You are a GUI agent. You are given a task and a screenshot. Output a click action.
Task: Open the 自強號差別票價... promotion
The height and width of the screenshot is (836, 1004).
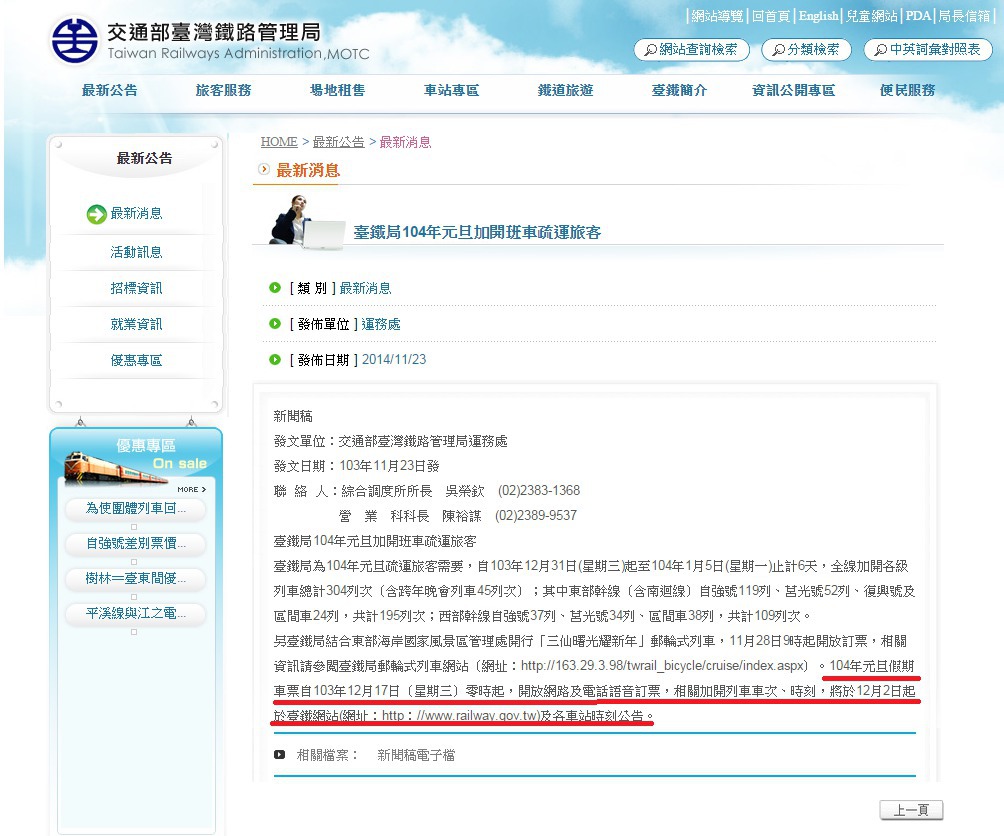pyautogui.click(x=136, y=543)
